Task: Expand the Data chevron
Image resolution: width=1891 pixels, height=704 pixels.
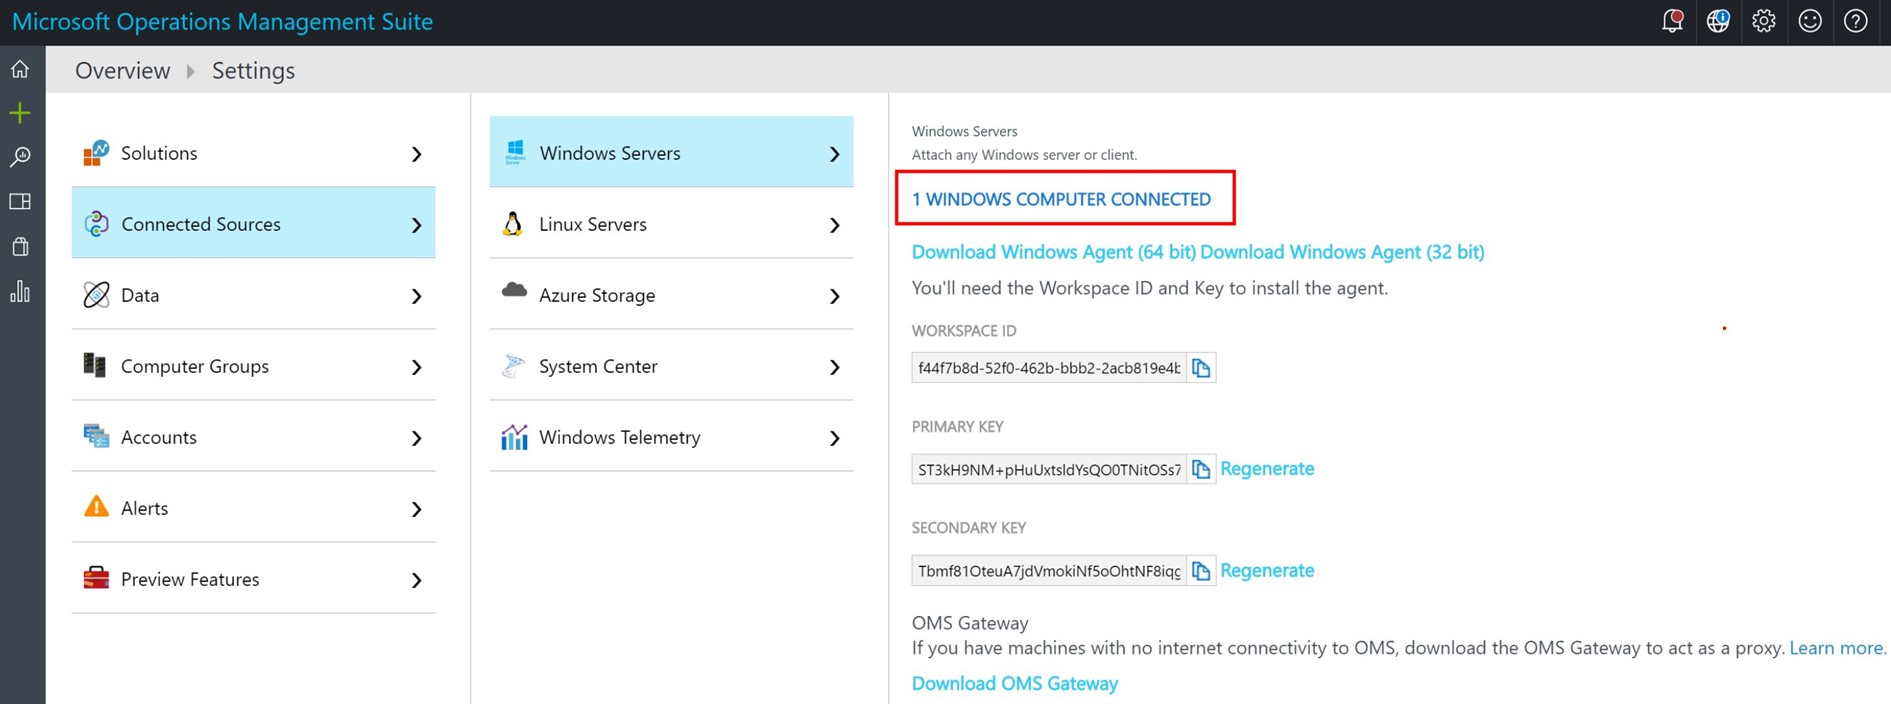Action: click(417, 296)
